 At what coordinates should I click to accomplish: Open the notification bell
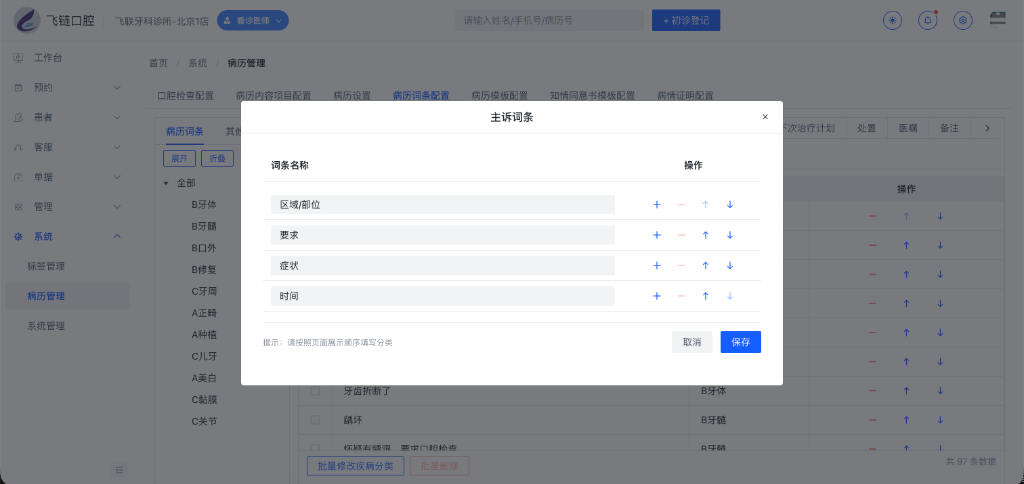pyautogui.click(x=927, y=20)
